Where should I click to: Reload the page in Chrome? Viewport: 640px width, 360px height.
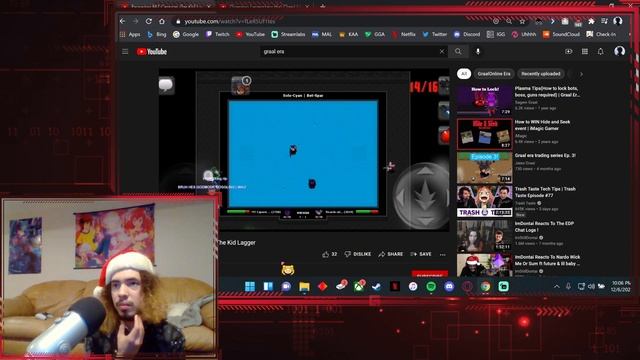coord(149,21)
